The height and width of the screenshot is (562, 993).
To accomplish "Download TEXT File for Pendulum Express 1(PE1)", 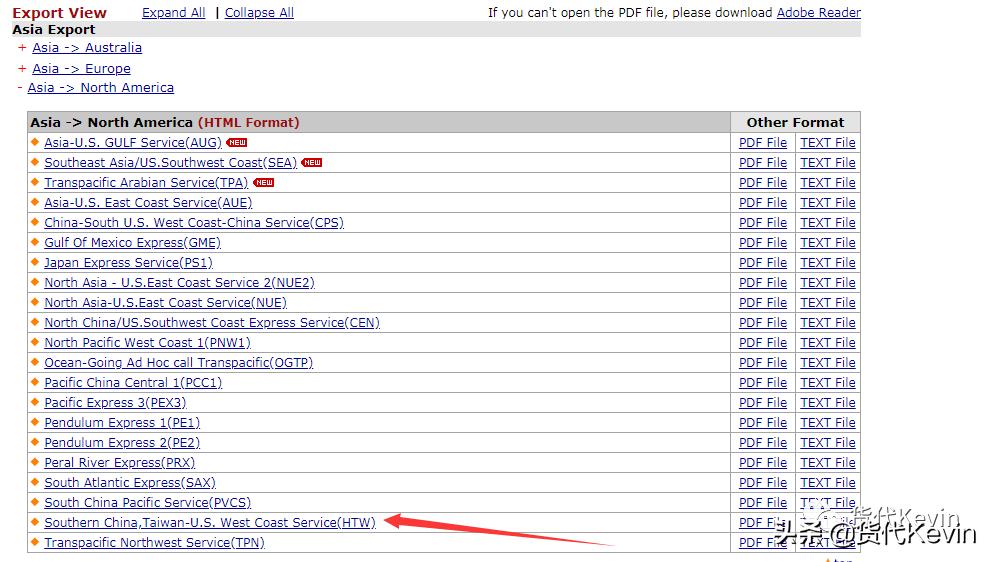I will [828, 423].
